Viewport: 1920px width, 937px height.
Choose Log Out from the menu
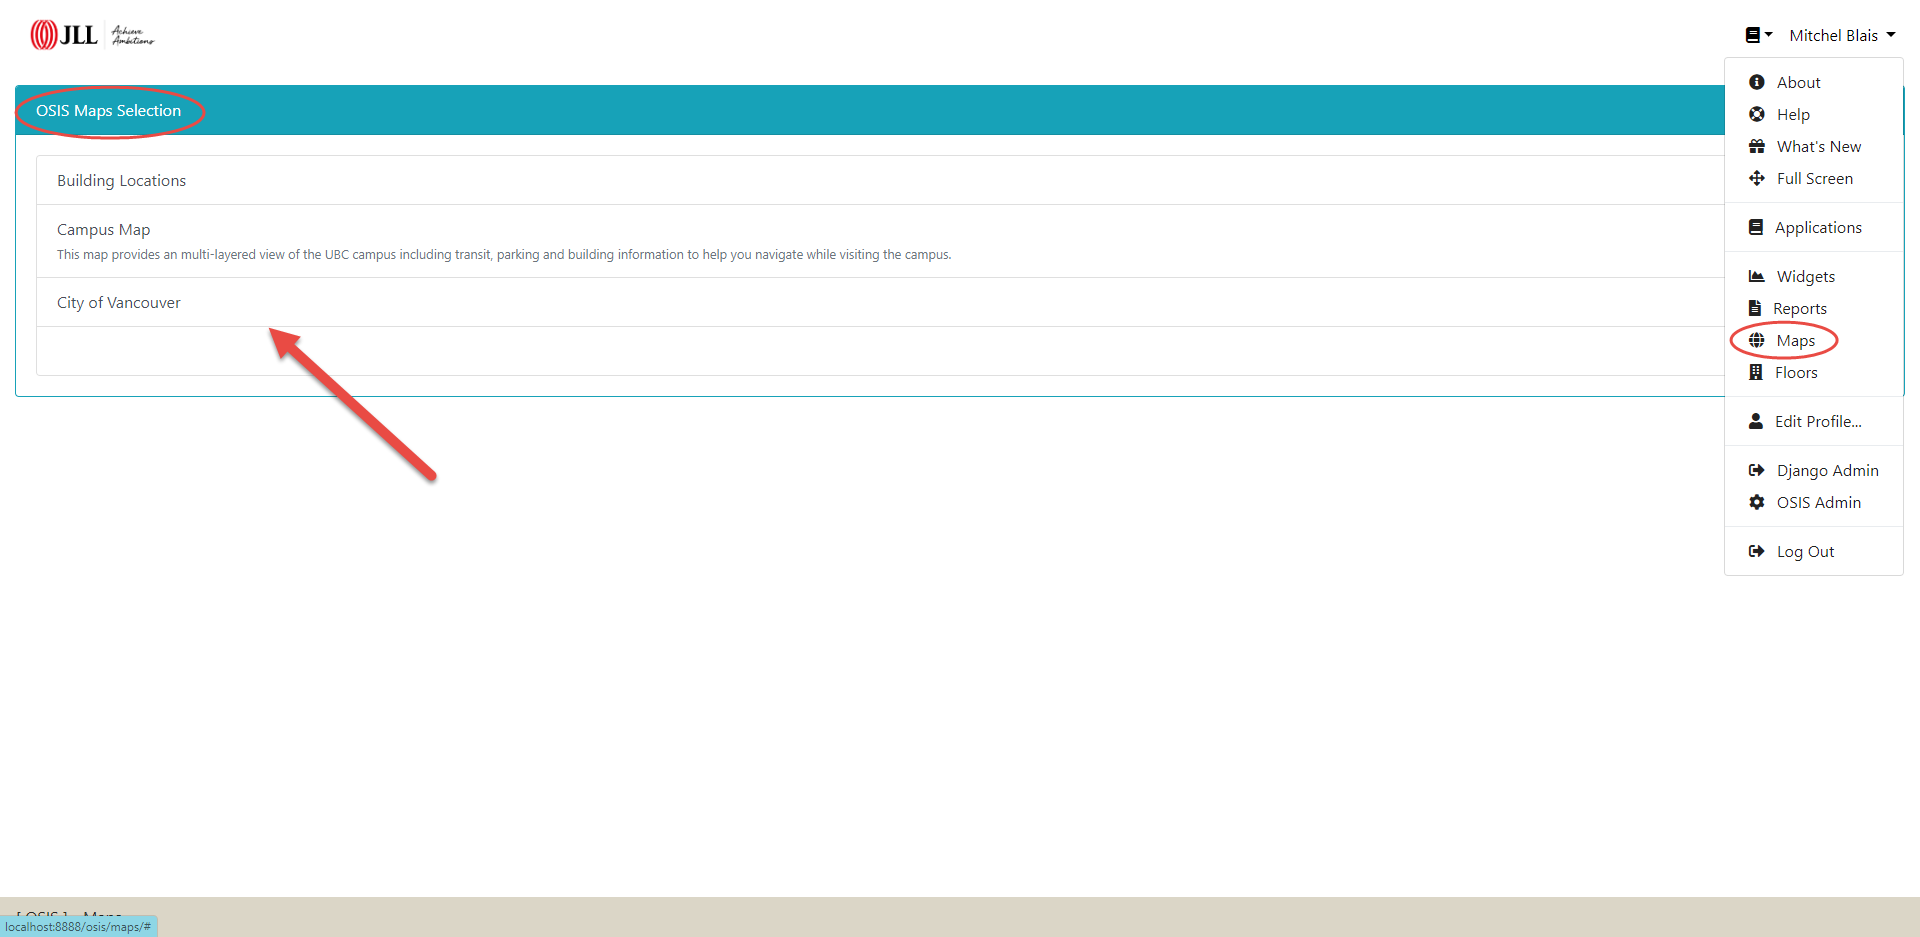(x=1805, y=551)
